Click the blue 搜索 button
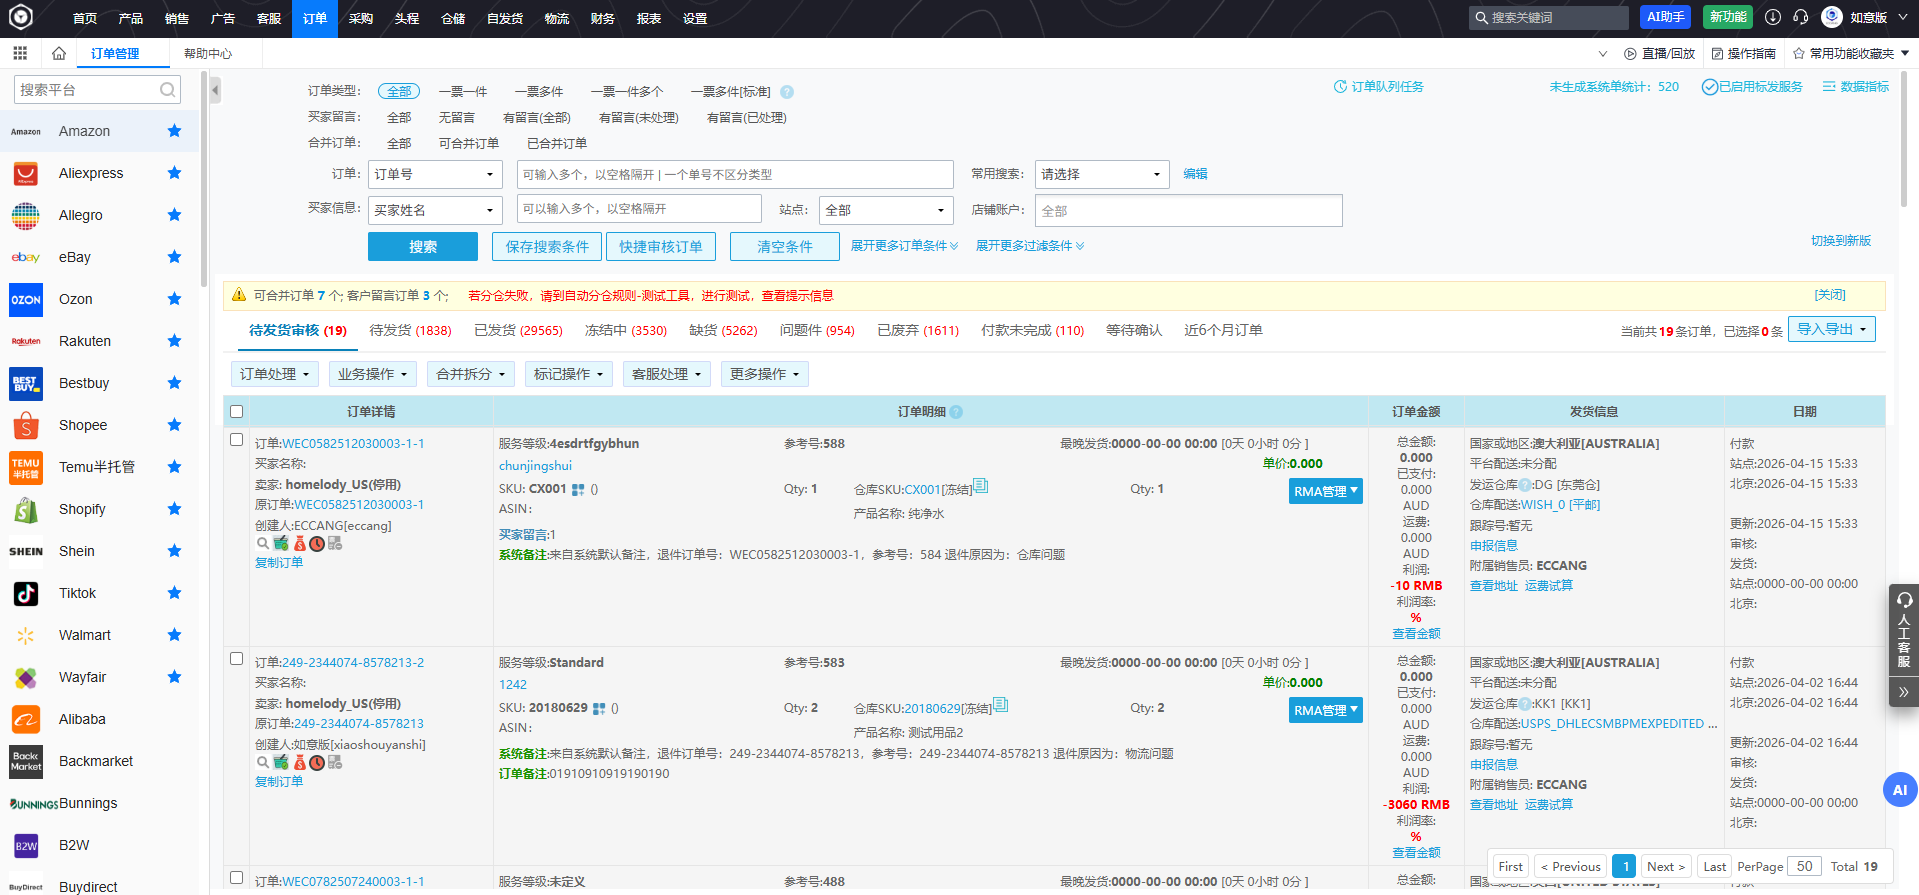Image resolution: width=1919 pixels, height=895 pixels. 422,247
